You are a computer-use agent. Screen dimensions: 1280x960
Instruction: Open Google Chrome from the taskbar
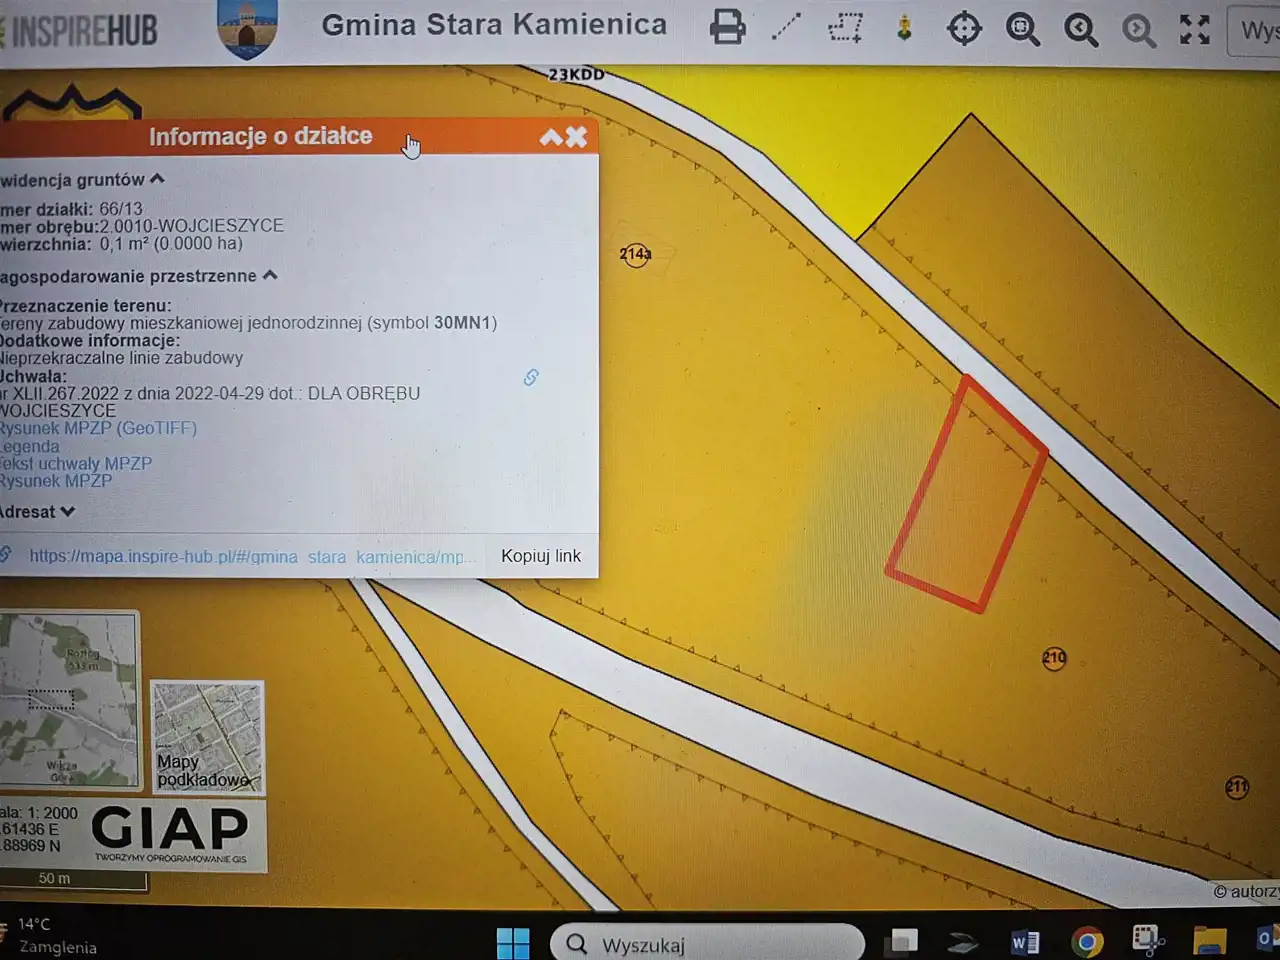click(1087, 941)
